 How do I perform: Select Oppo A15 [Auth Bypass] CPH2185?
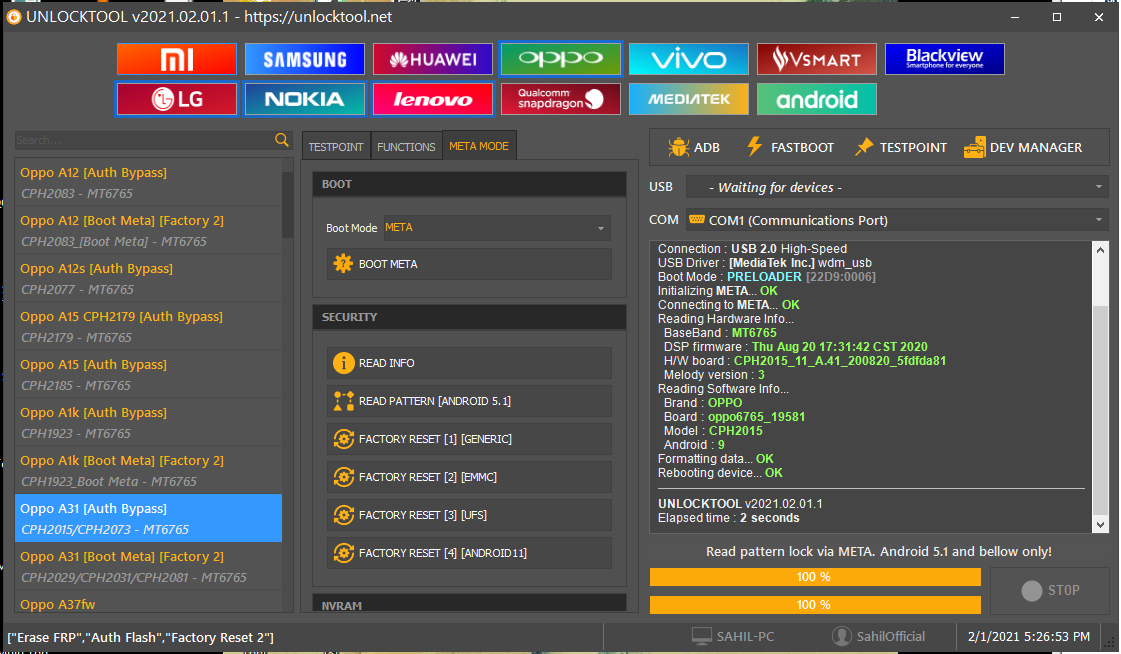(148, 374)
